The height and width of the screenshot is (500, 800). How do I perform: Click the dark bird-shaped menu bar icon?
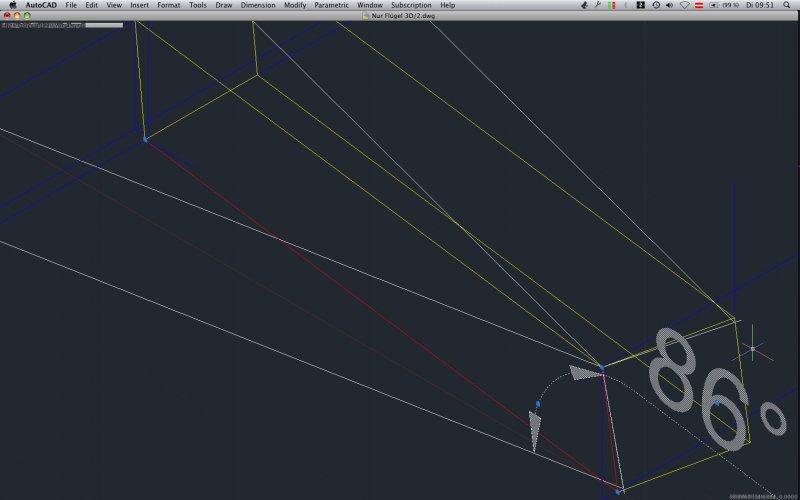[585, 5]
